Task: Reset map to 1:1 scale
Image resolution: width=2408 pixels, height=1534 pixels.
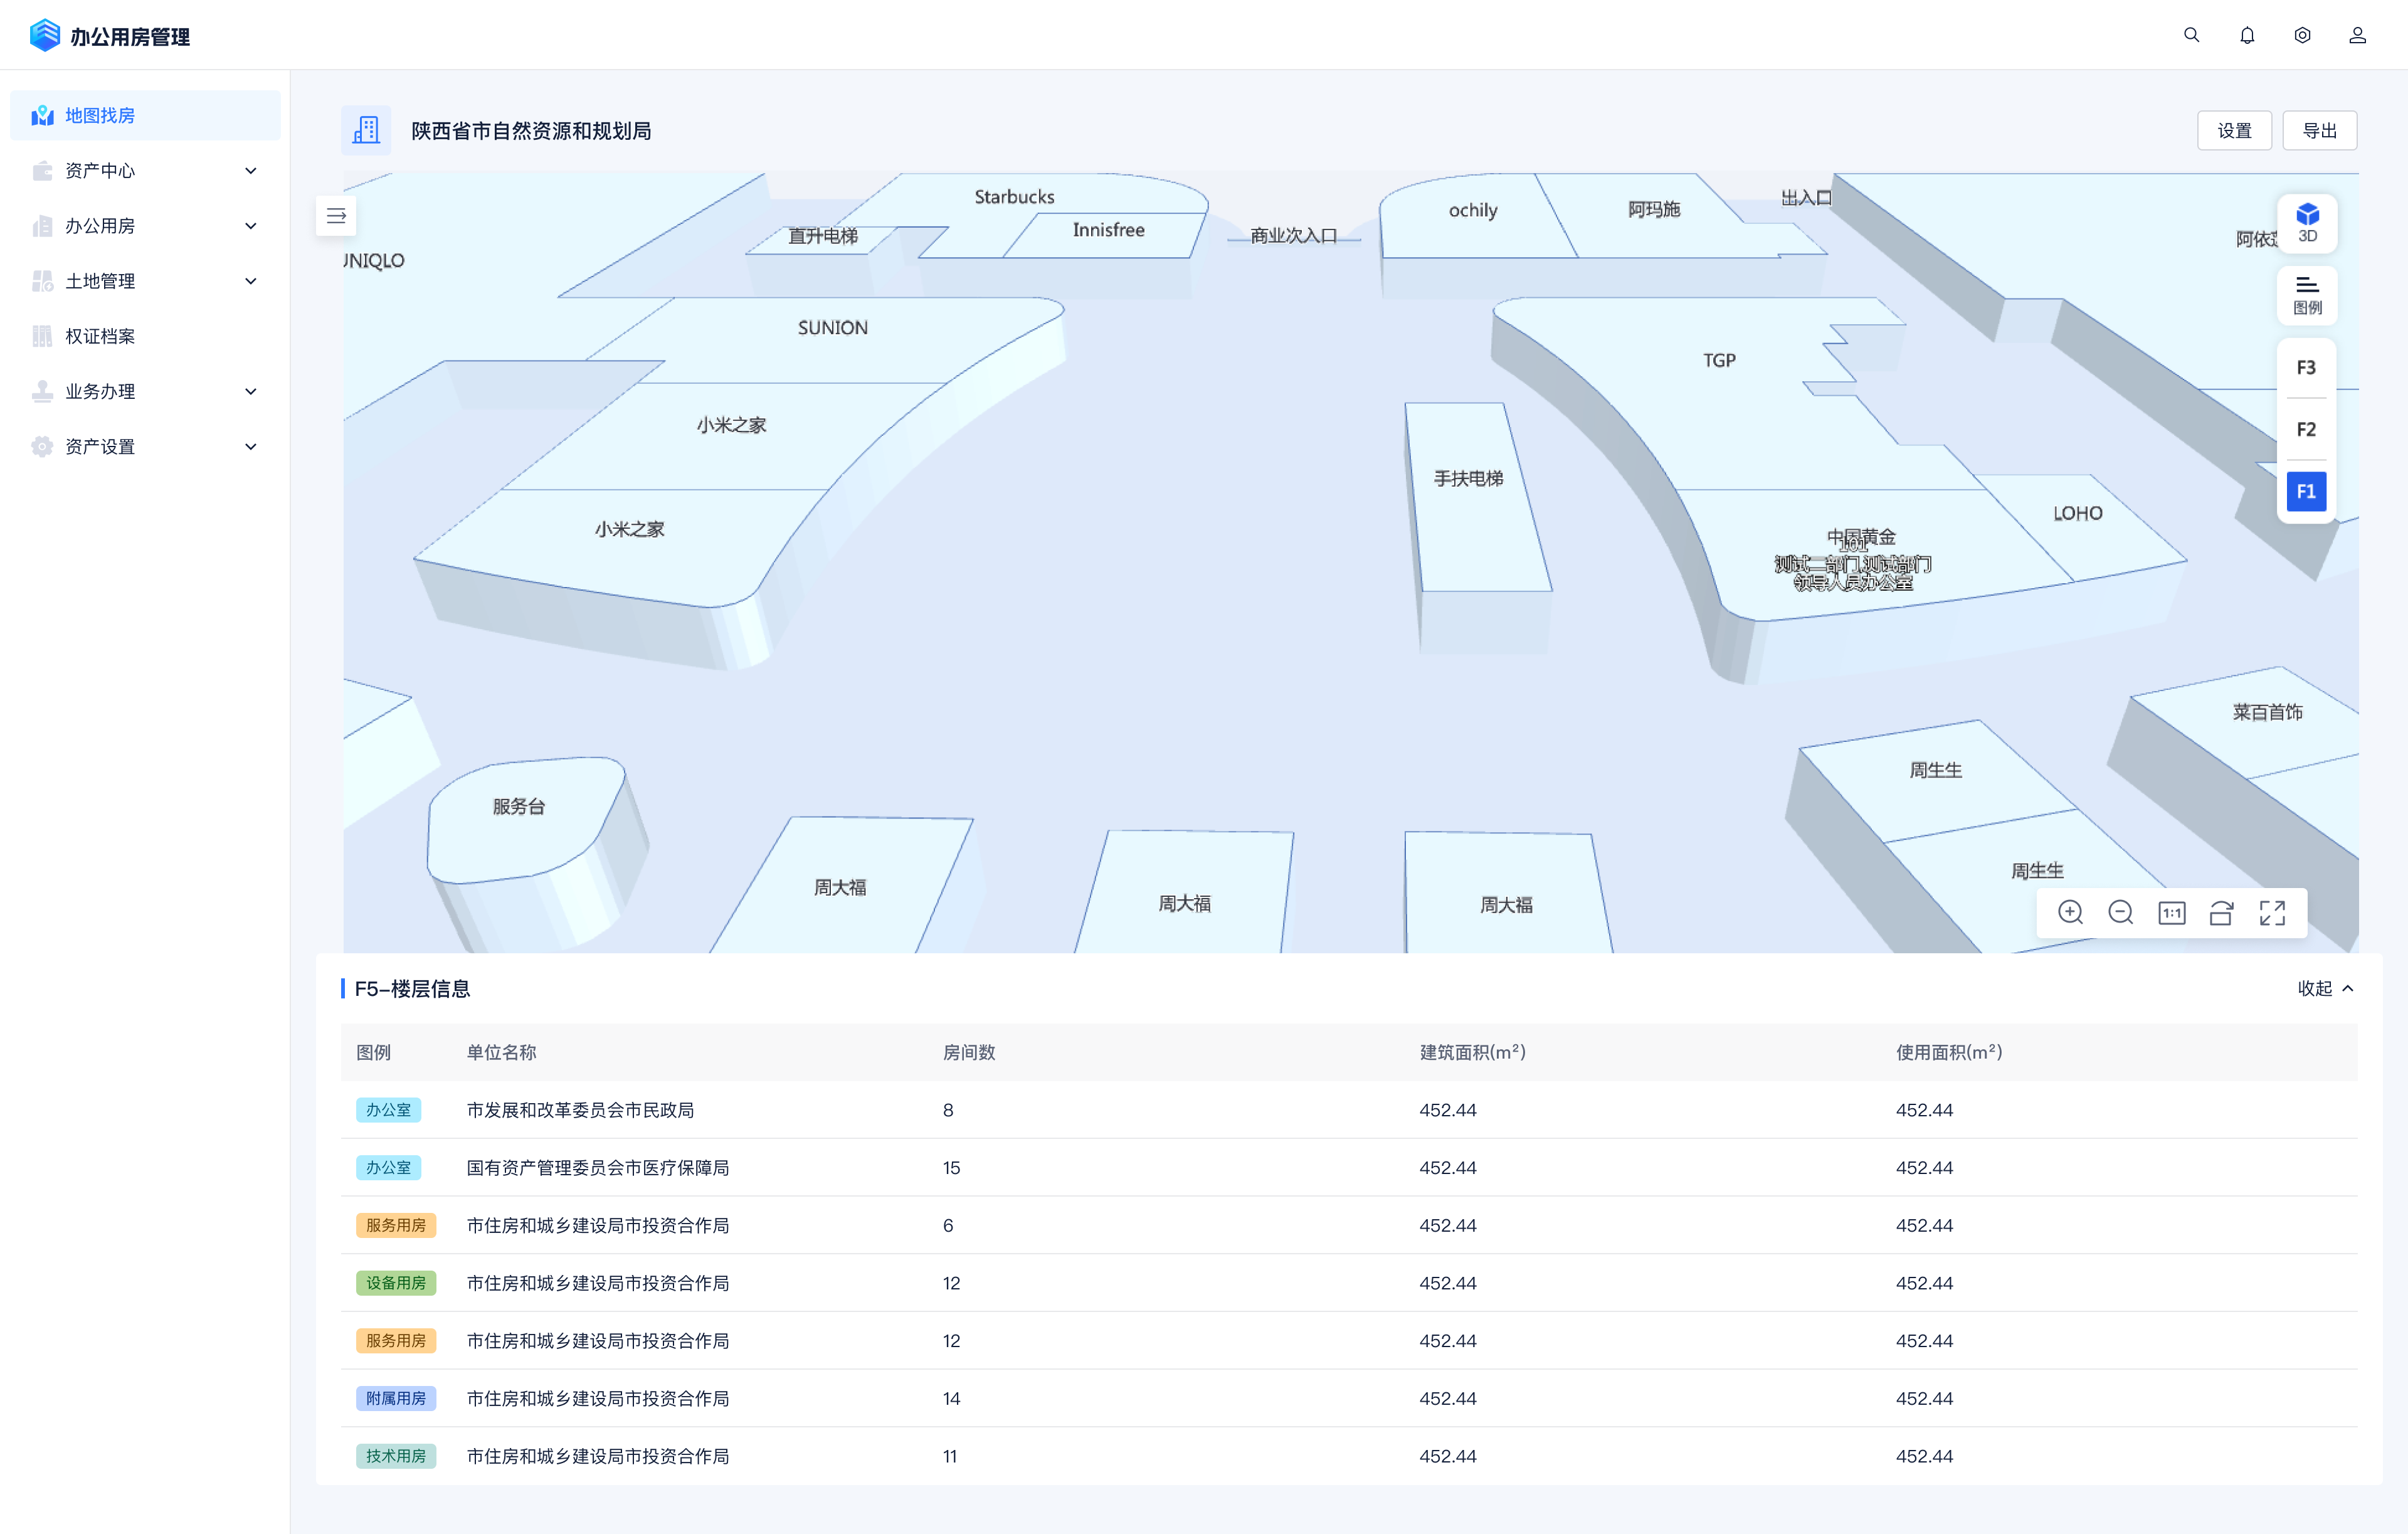Action: 2171,912
